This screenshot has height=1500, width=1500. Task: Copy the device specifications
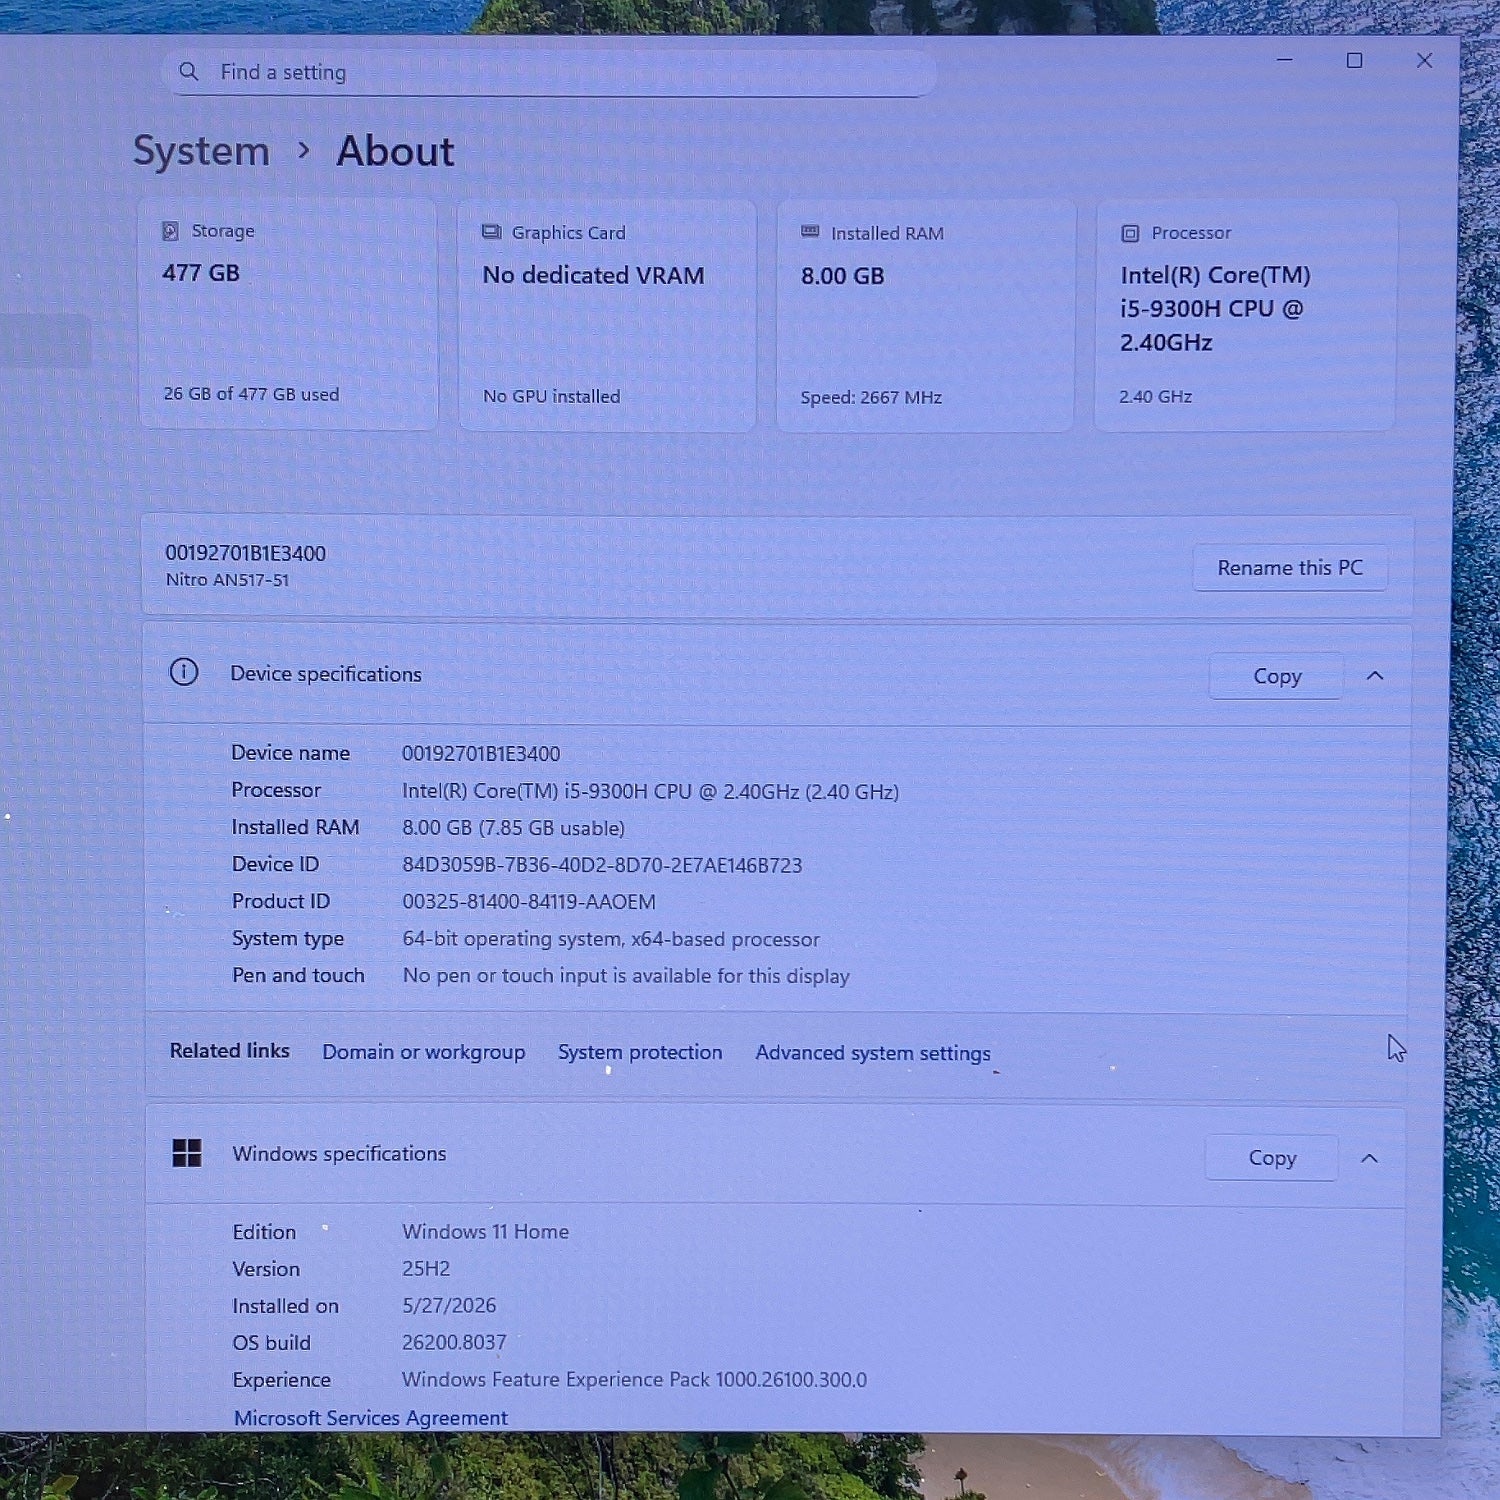pyautogui.click(x=1276, y=676)
